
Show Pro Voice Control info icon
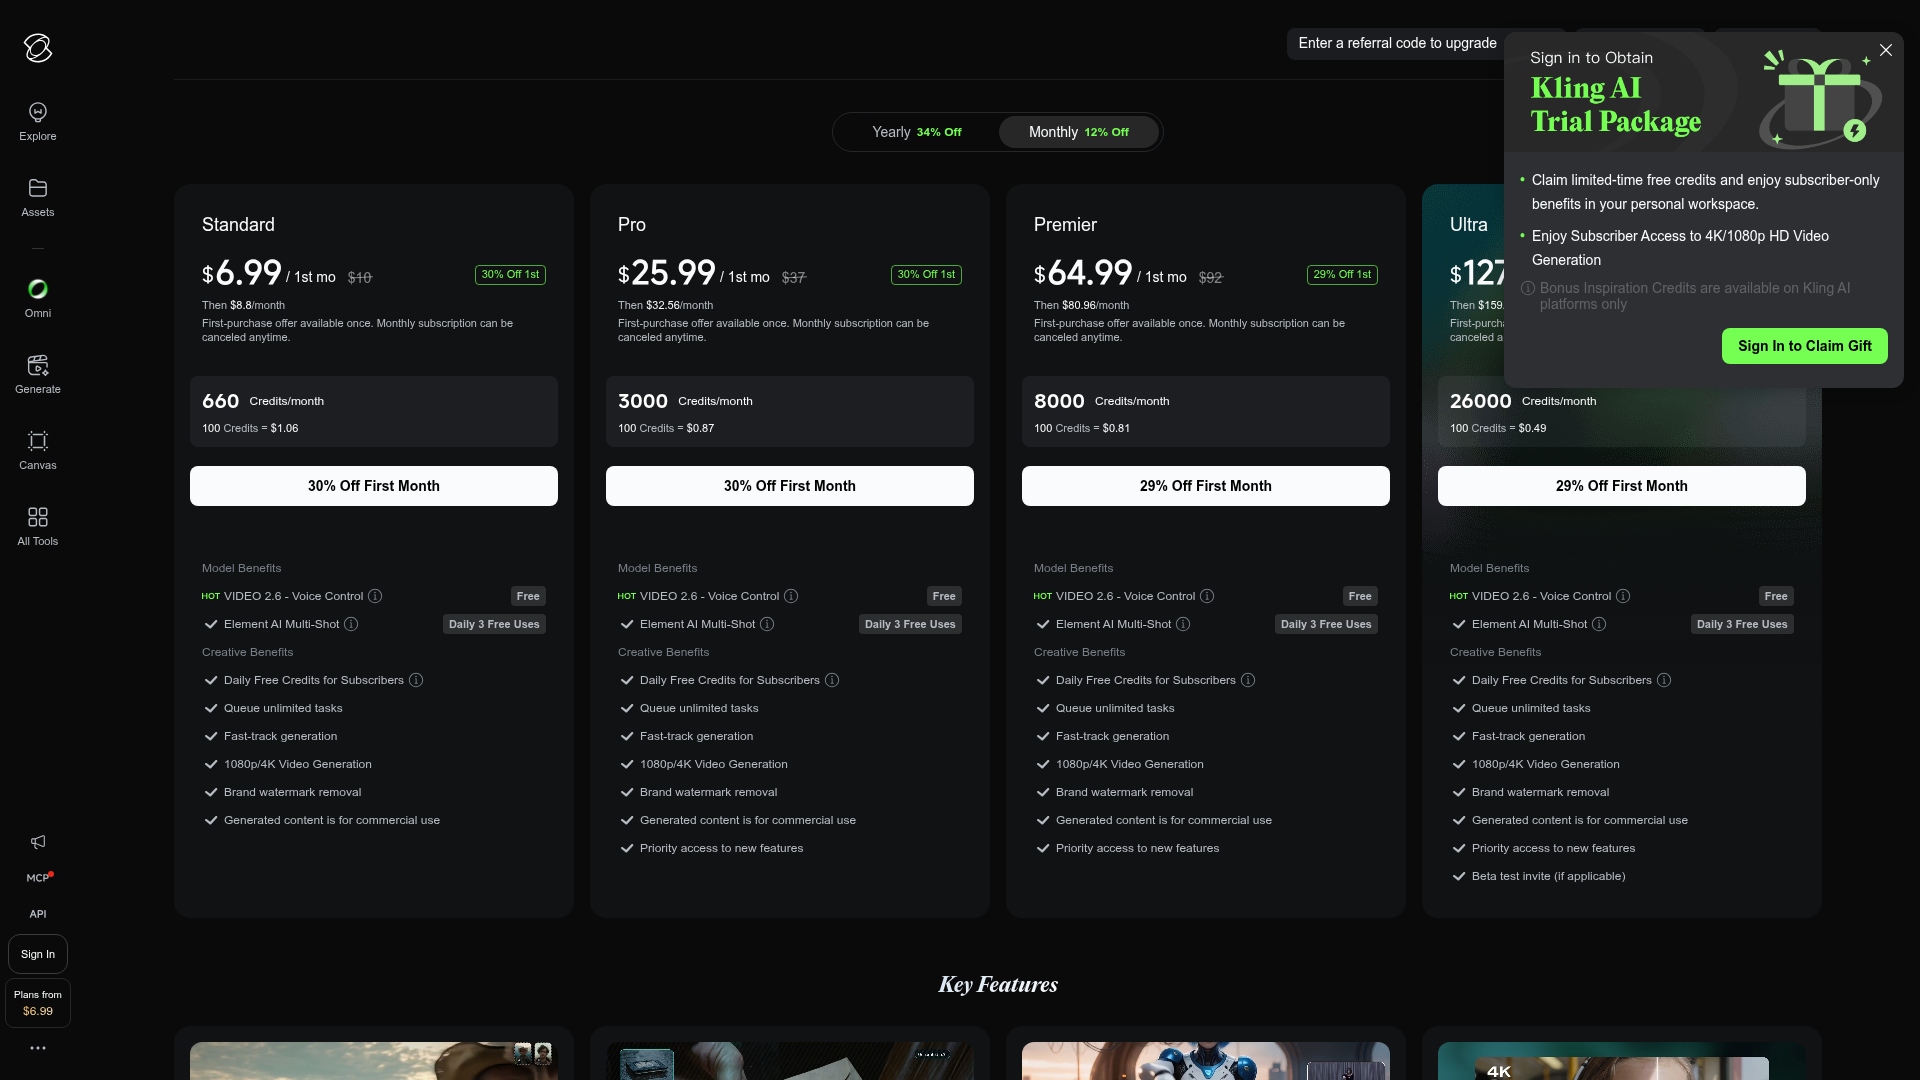point(791,596)
